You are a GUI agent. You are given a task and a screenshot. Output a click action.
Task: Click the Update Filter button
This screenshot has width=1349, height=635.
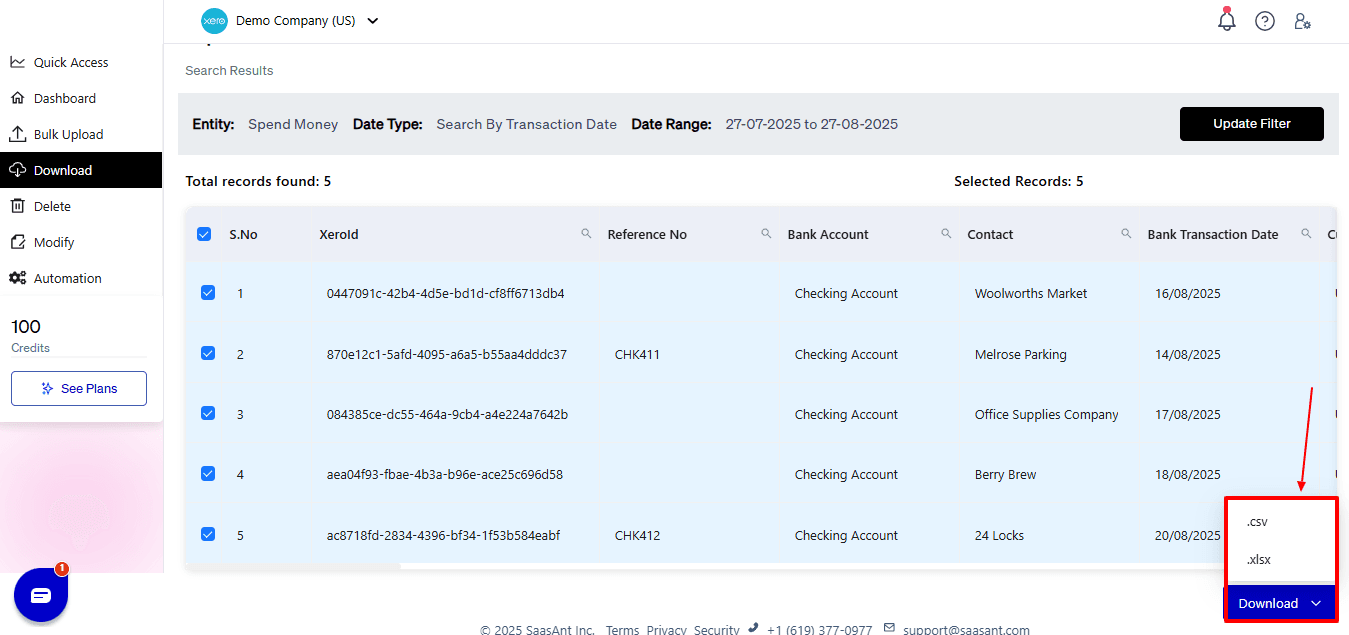click(x=1251, y=124)
